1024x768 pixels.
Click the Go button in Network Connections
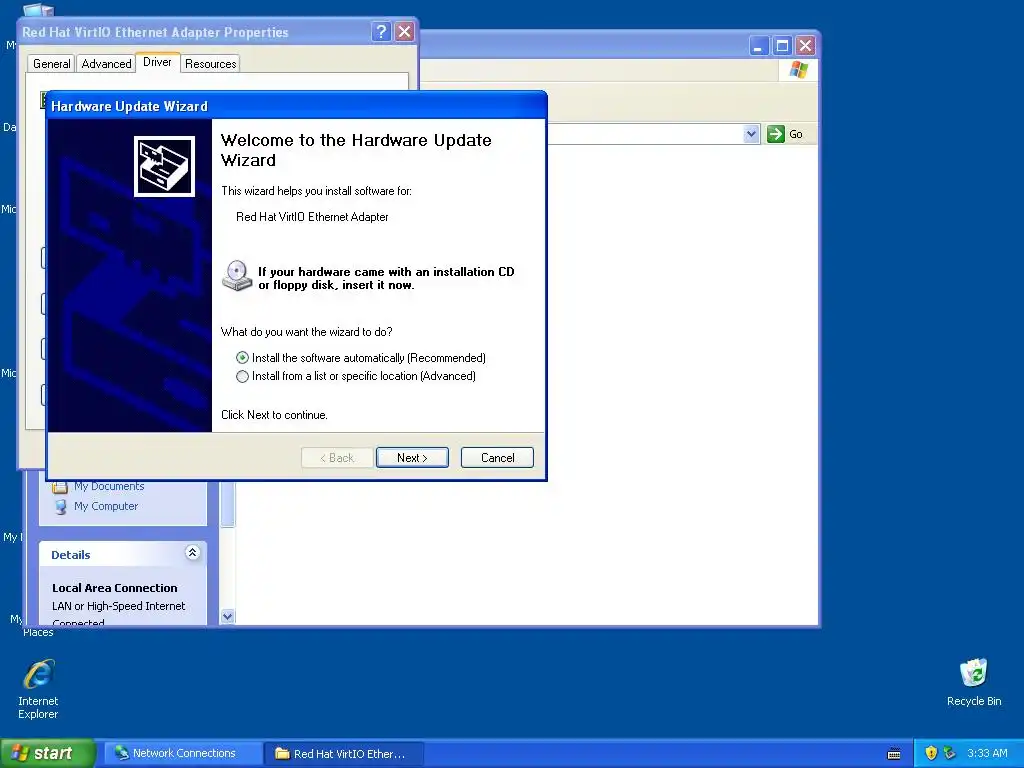click(785, 134)
